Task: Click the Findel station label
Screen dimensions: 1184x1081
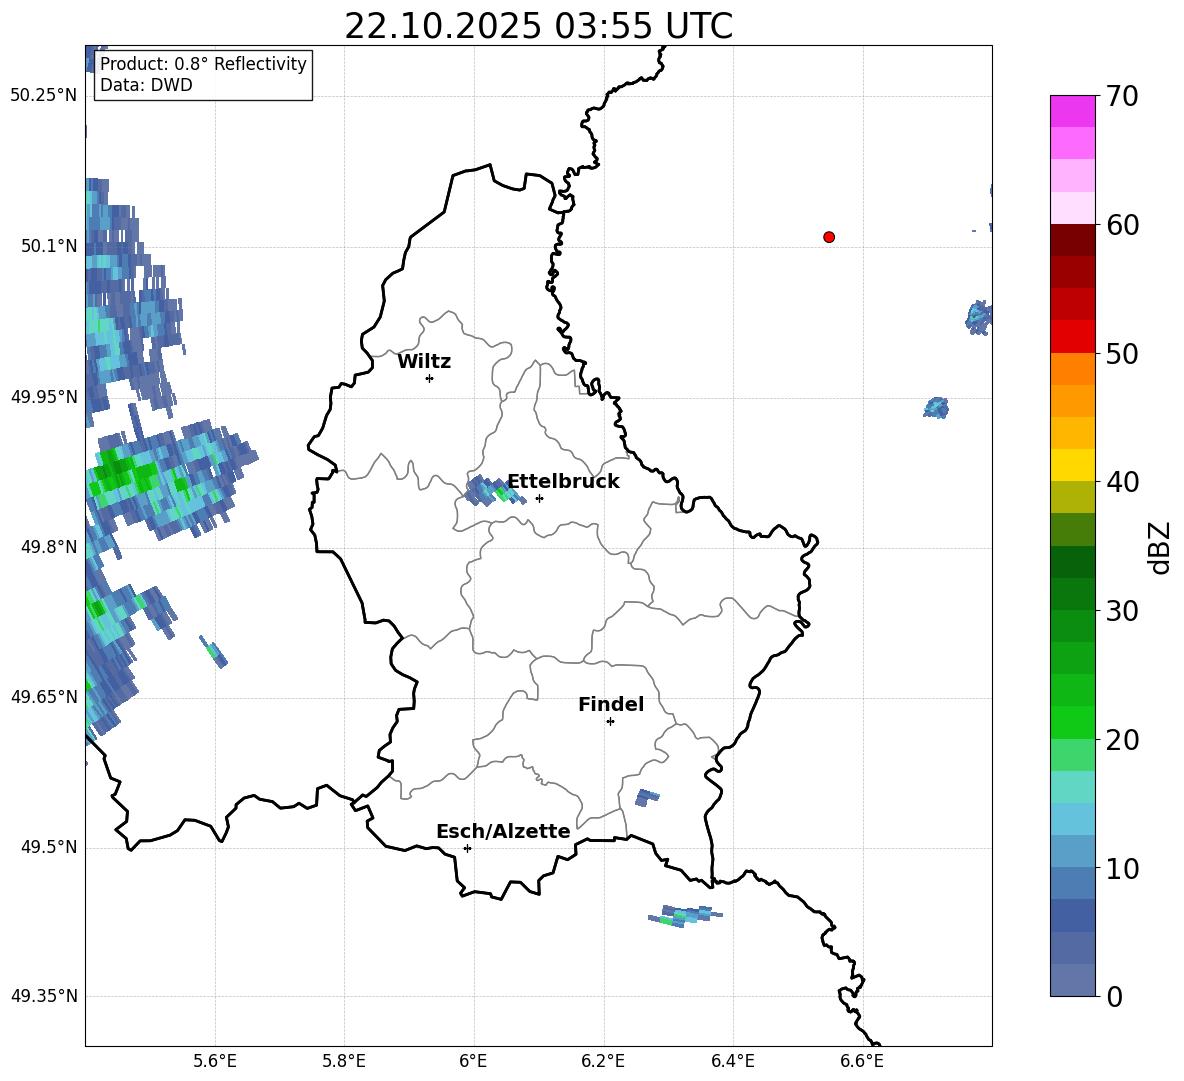Action: [611, 704]
